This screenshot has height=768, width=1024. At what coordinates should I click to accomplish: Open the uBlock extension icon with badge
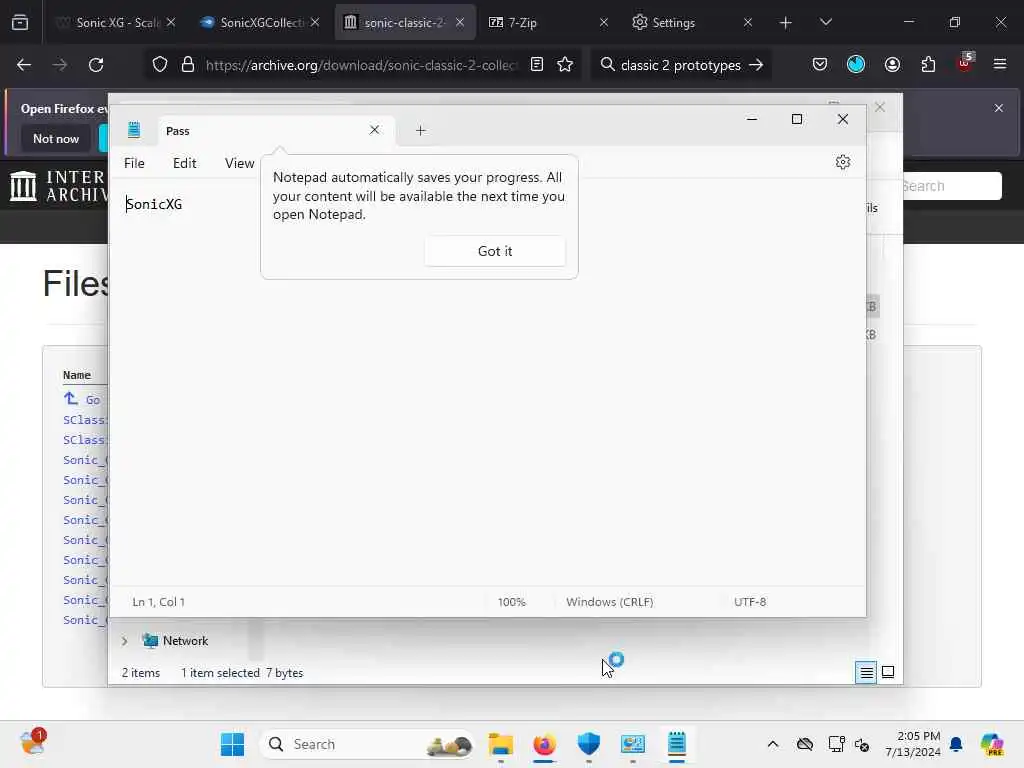click(965, 63)
